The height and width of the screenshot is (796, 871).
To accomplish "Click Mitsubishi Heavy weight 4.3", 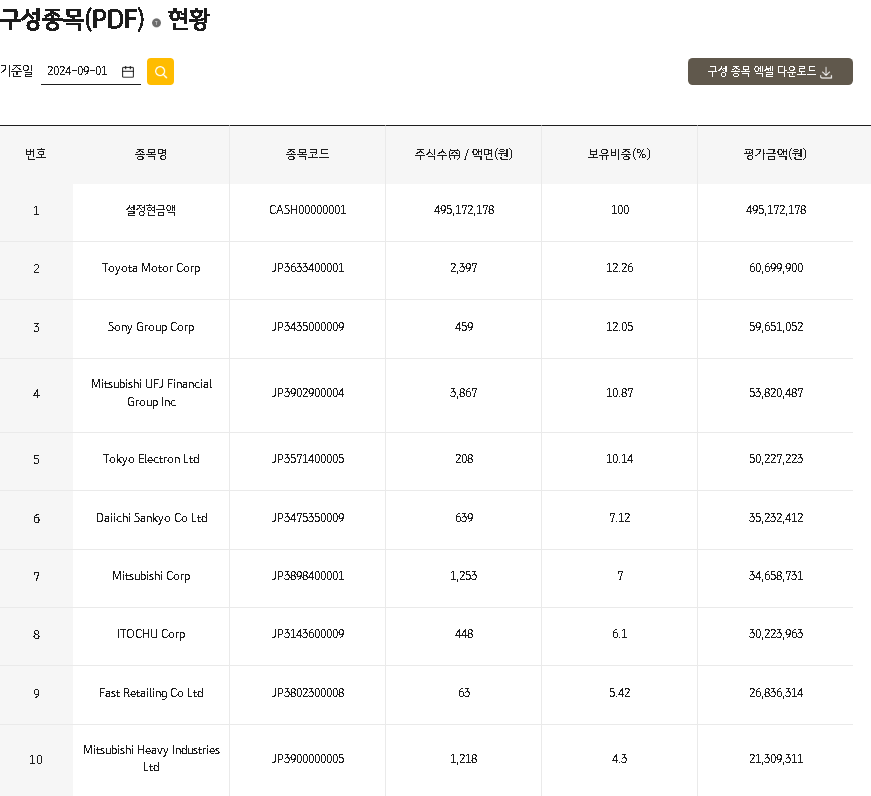I will coord(619,759).
